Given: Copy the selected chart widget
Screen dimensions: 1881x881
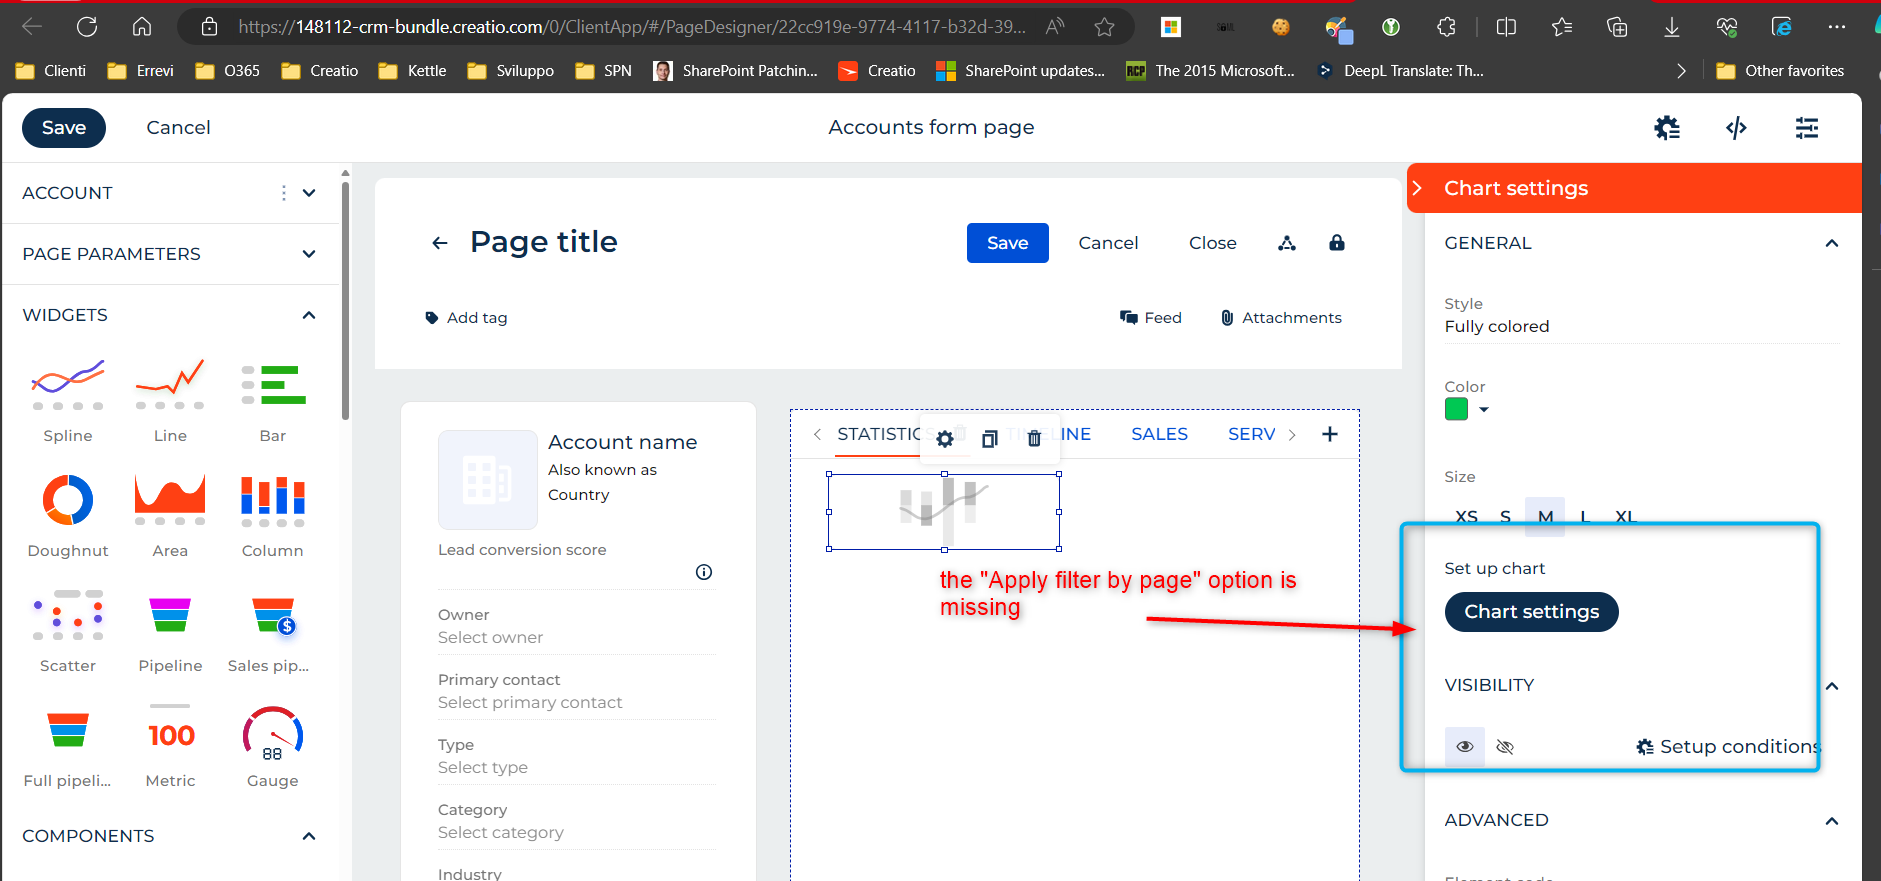Looking at the screenshot, I should pos(990,439).
